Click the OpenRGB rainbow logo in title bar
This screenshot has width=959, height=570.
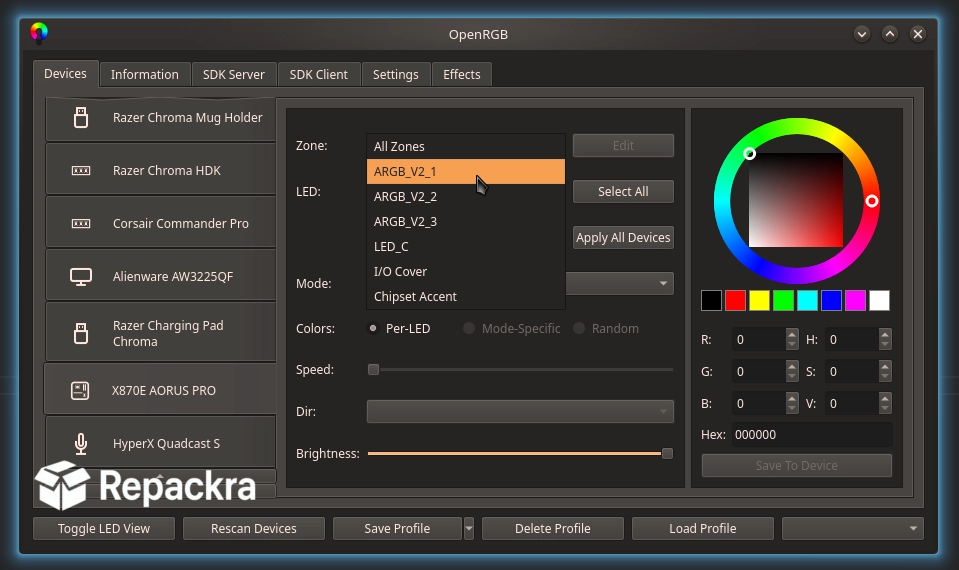click(x=39, y=33)
